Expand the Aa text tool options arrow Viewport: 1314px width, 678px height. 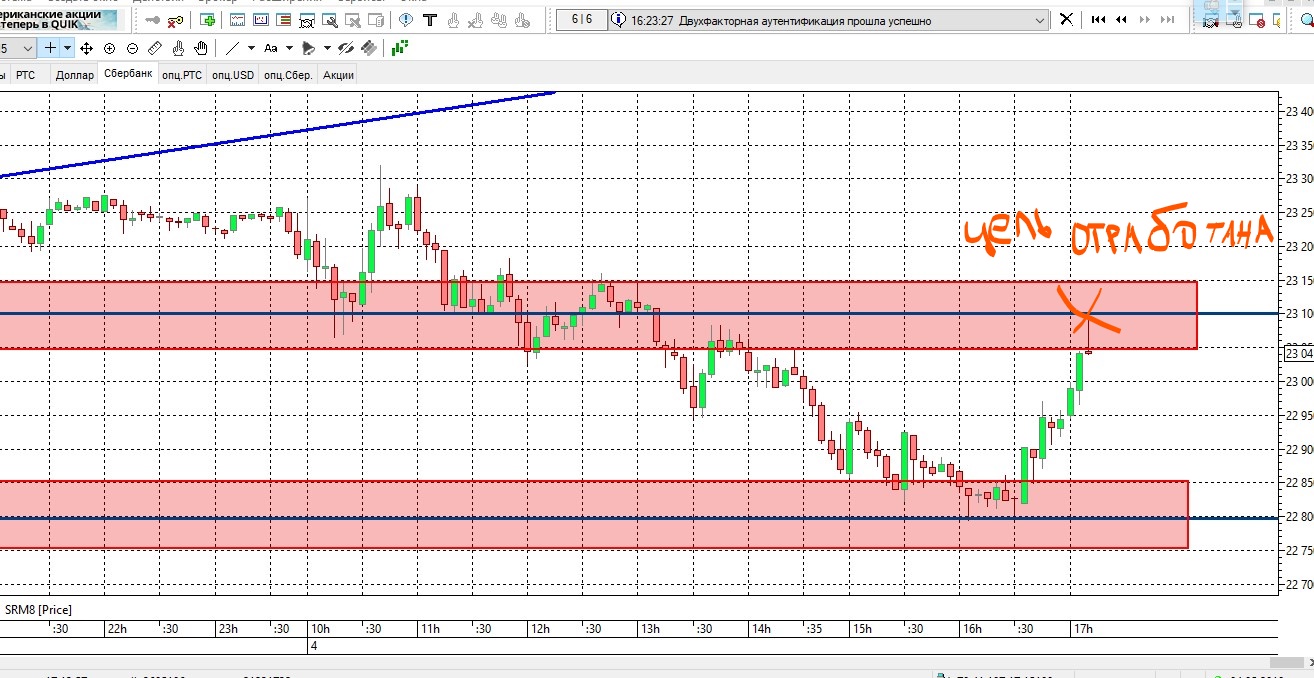(289, 48)
